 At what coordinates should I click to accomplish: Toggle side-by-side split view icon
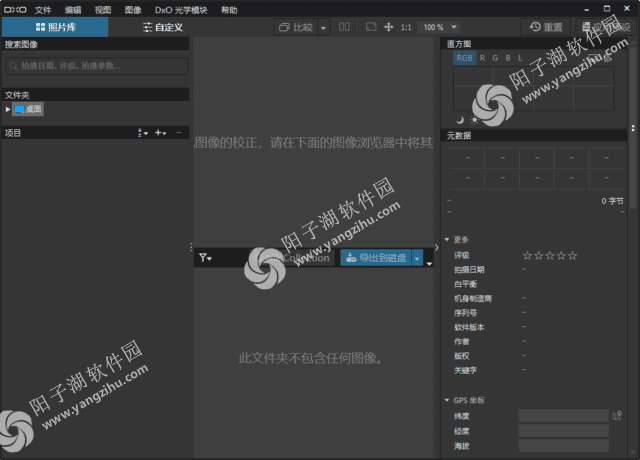coord(344,27)
